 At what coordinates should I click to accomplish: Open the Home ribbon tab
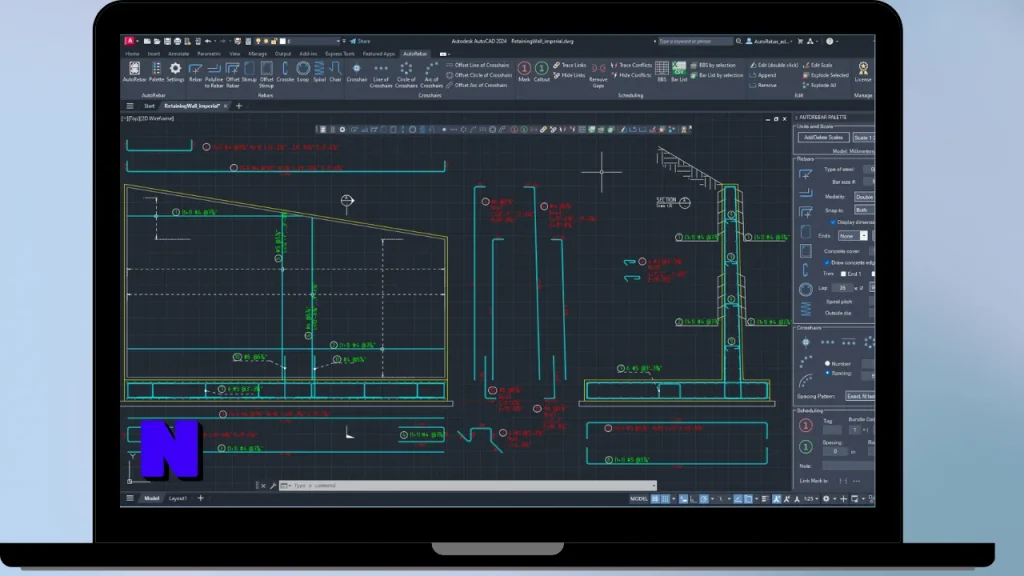click(x=133, y=54)
